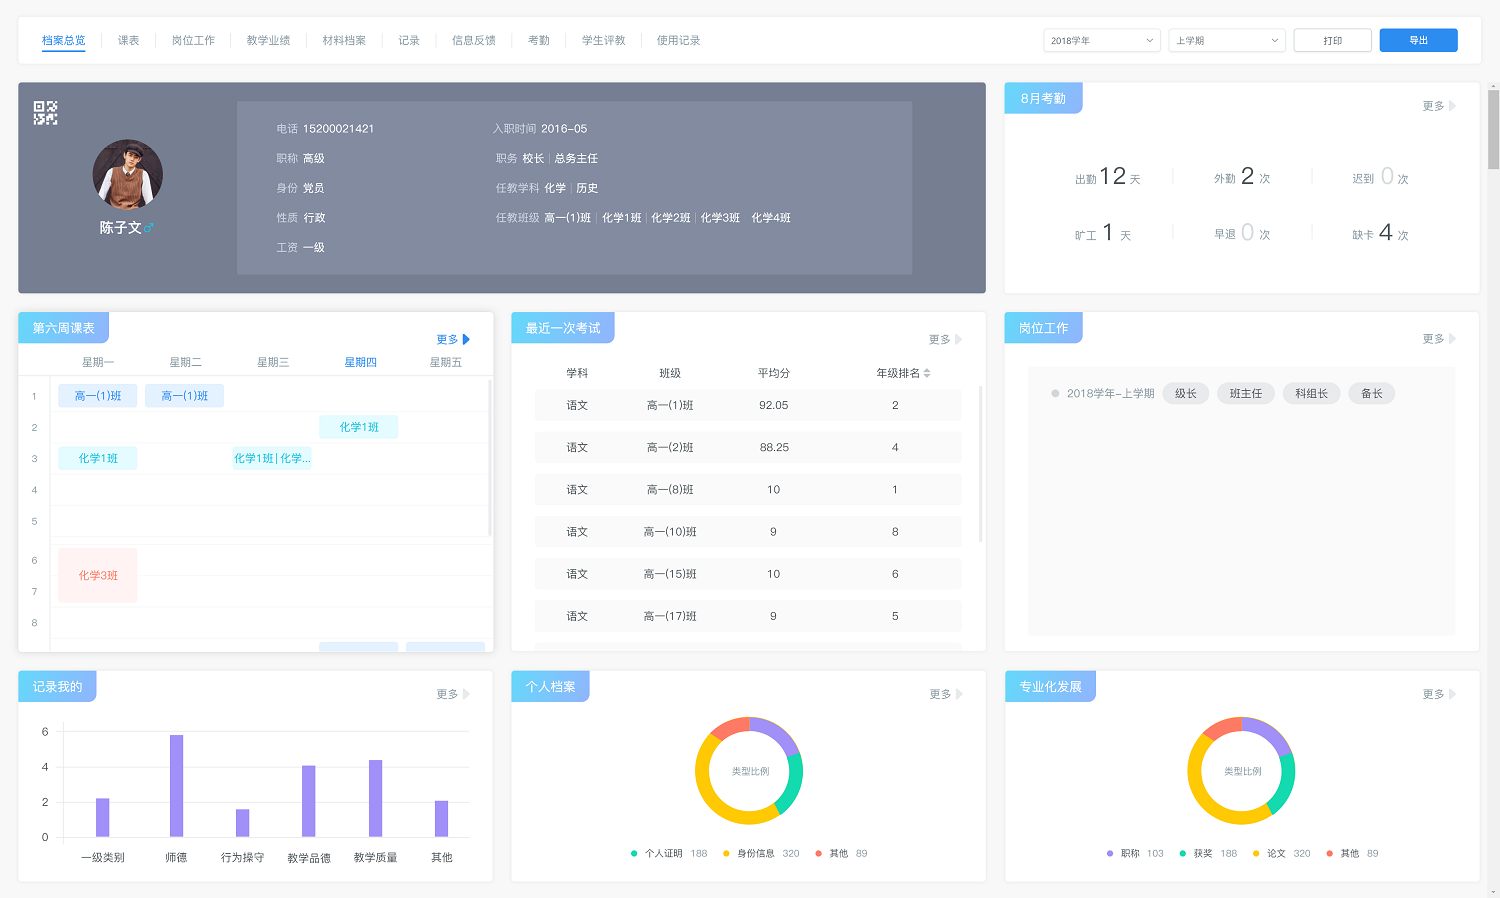1500x898 pixels.
Task: Click the 个人档案 donut chart
Action: (749, 771)
